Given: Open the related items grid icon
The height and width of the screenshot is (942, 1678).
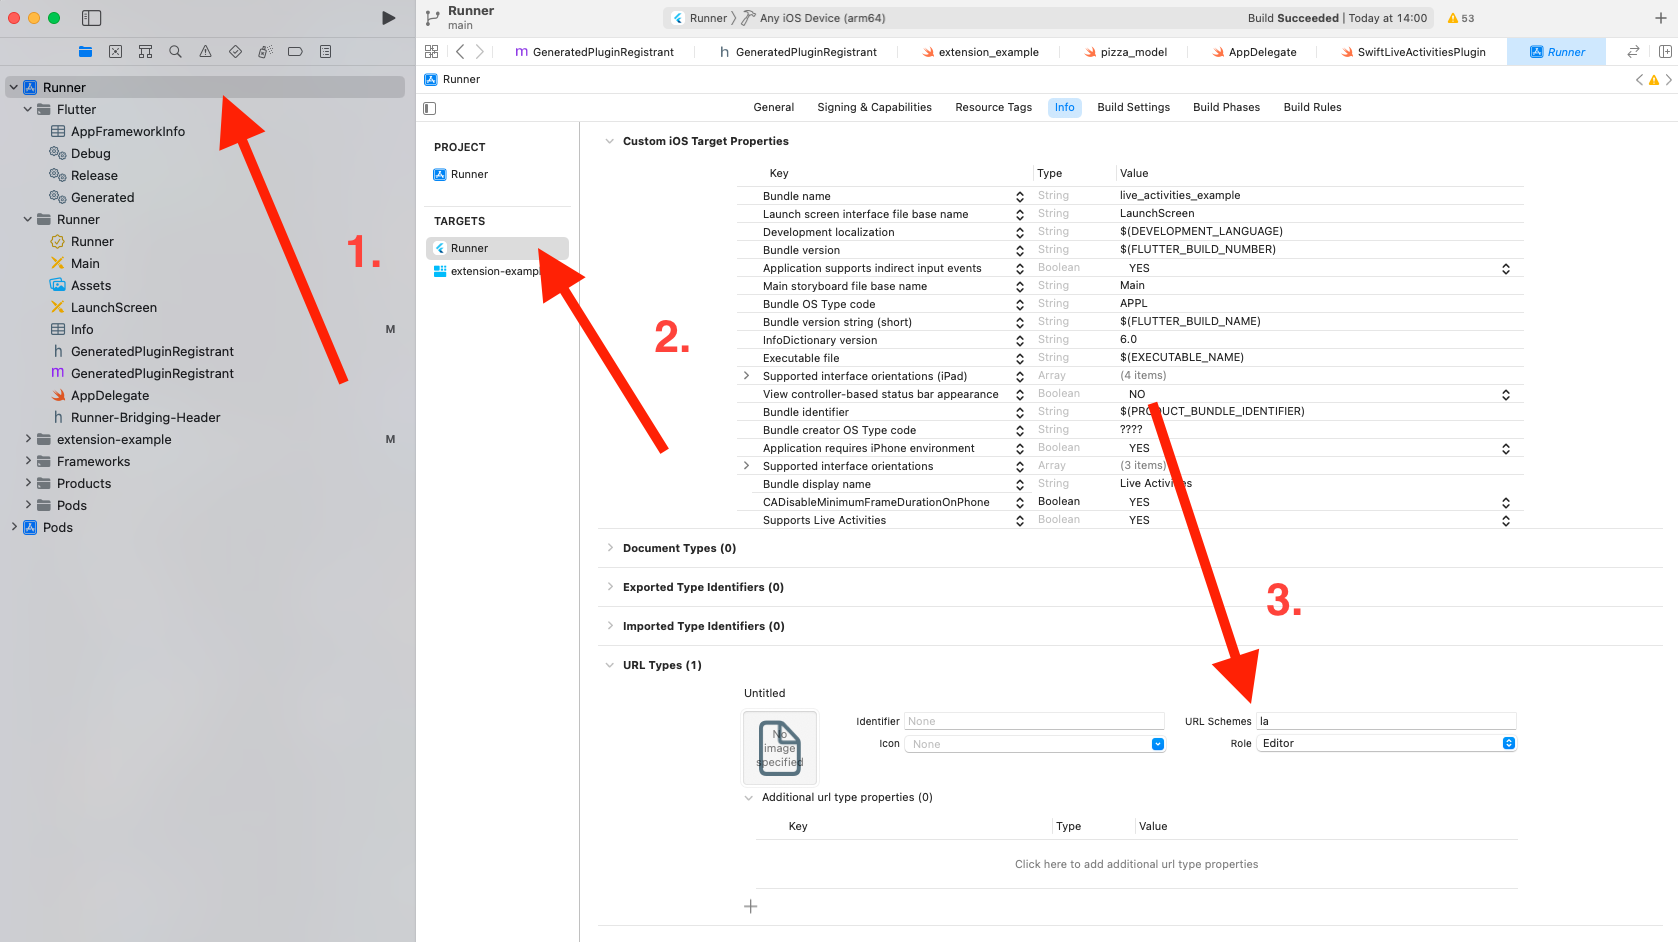Looking at the screenshot, I should 432,52.
